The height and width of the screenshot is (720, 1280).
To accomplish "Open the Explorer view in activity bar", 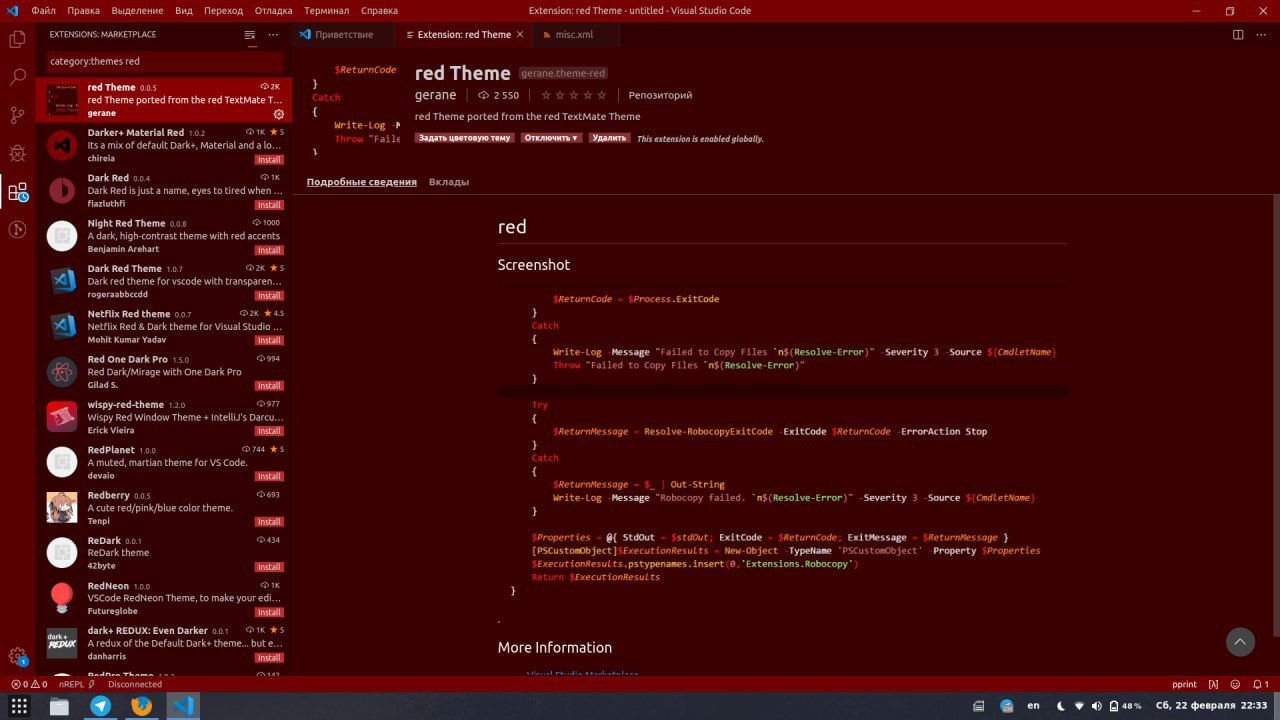I will point(17,40).
